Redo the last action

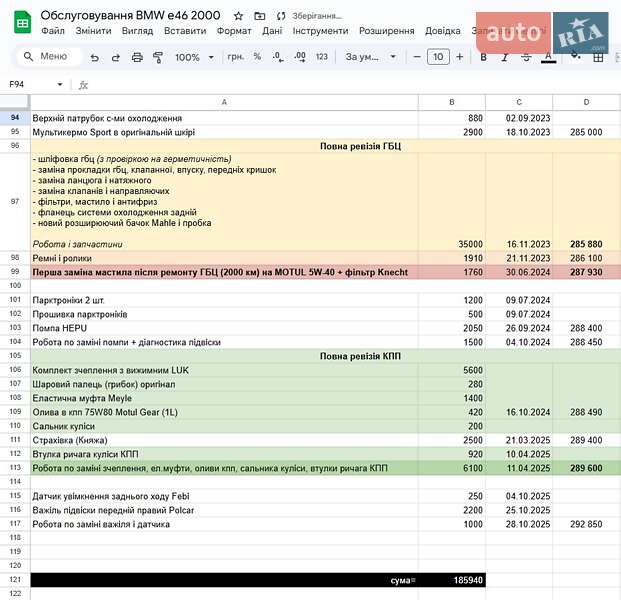pos(116,57)
